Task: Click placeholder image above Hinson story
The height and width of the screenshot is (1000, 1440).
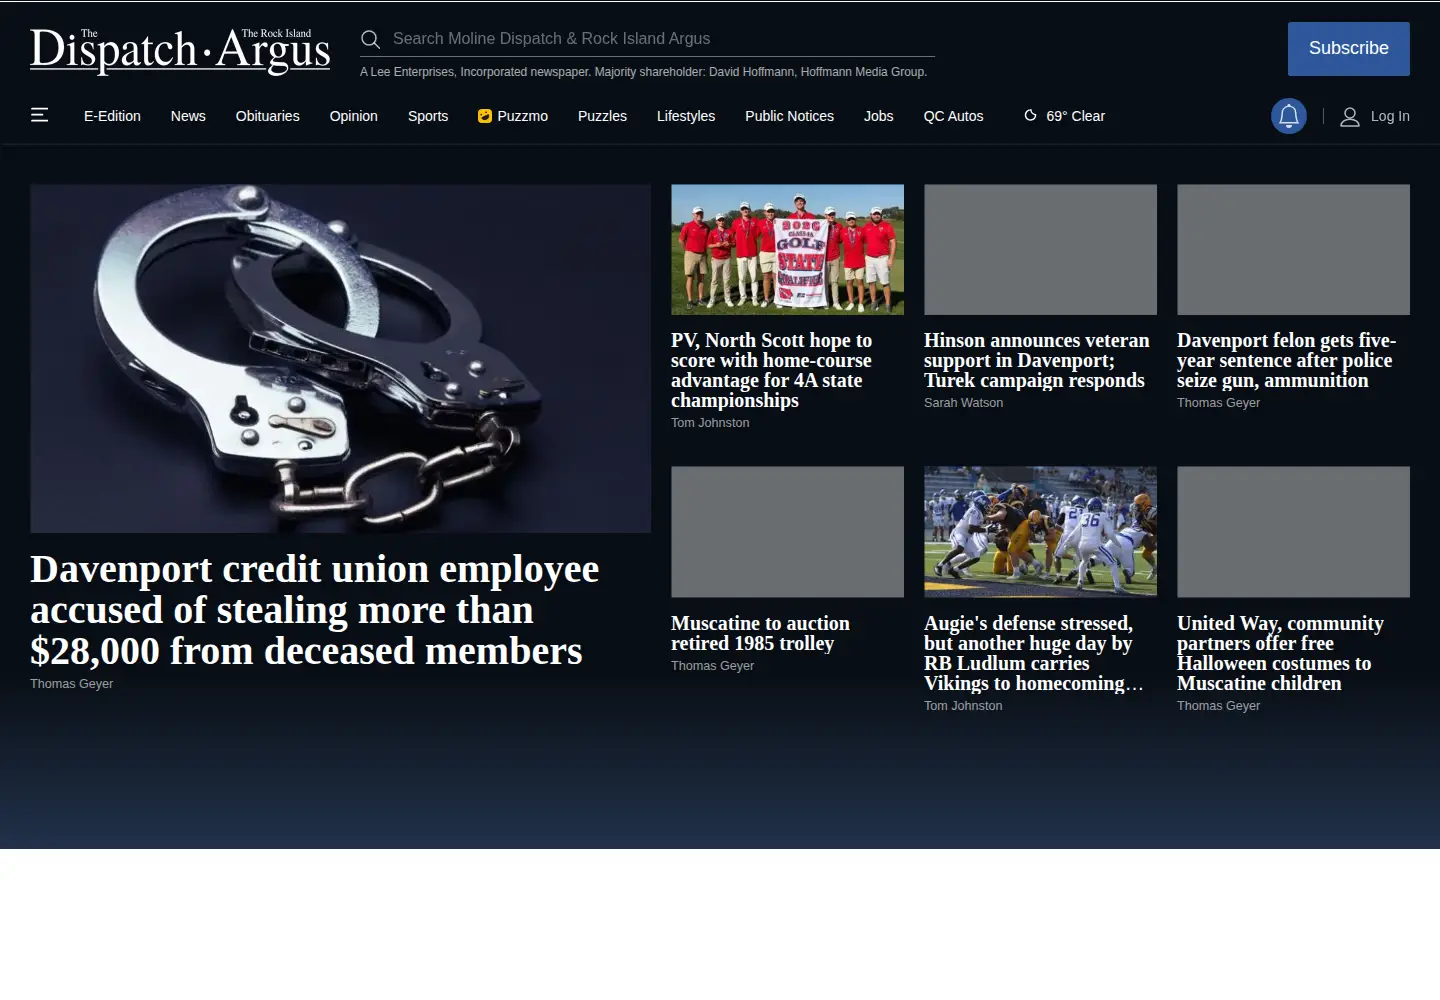Action: point(1041,249)
